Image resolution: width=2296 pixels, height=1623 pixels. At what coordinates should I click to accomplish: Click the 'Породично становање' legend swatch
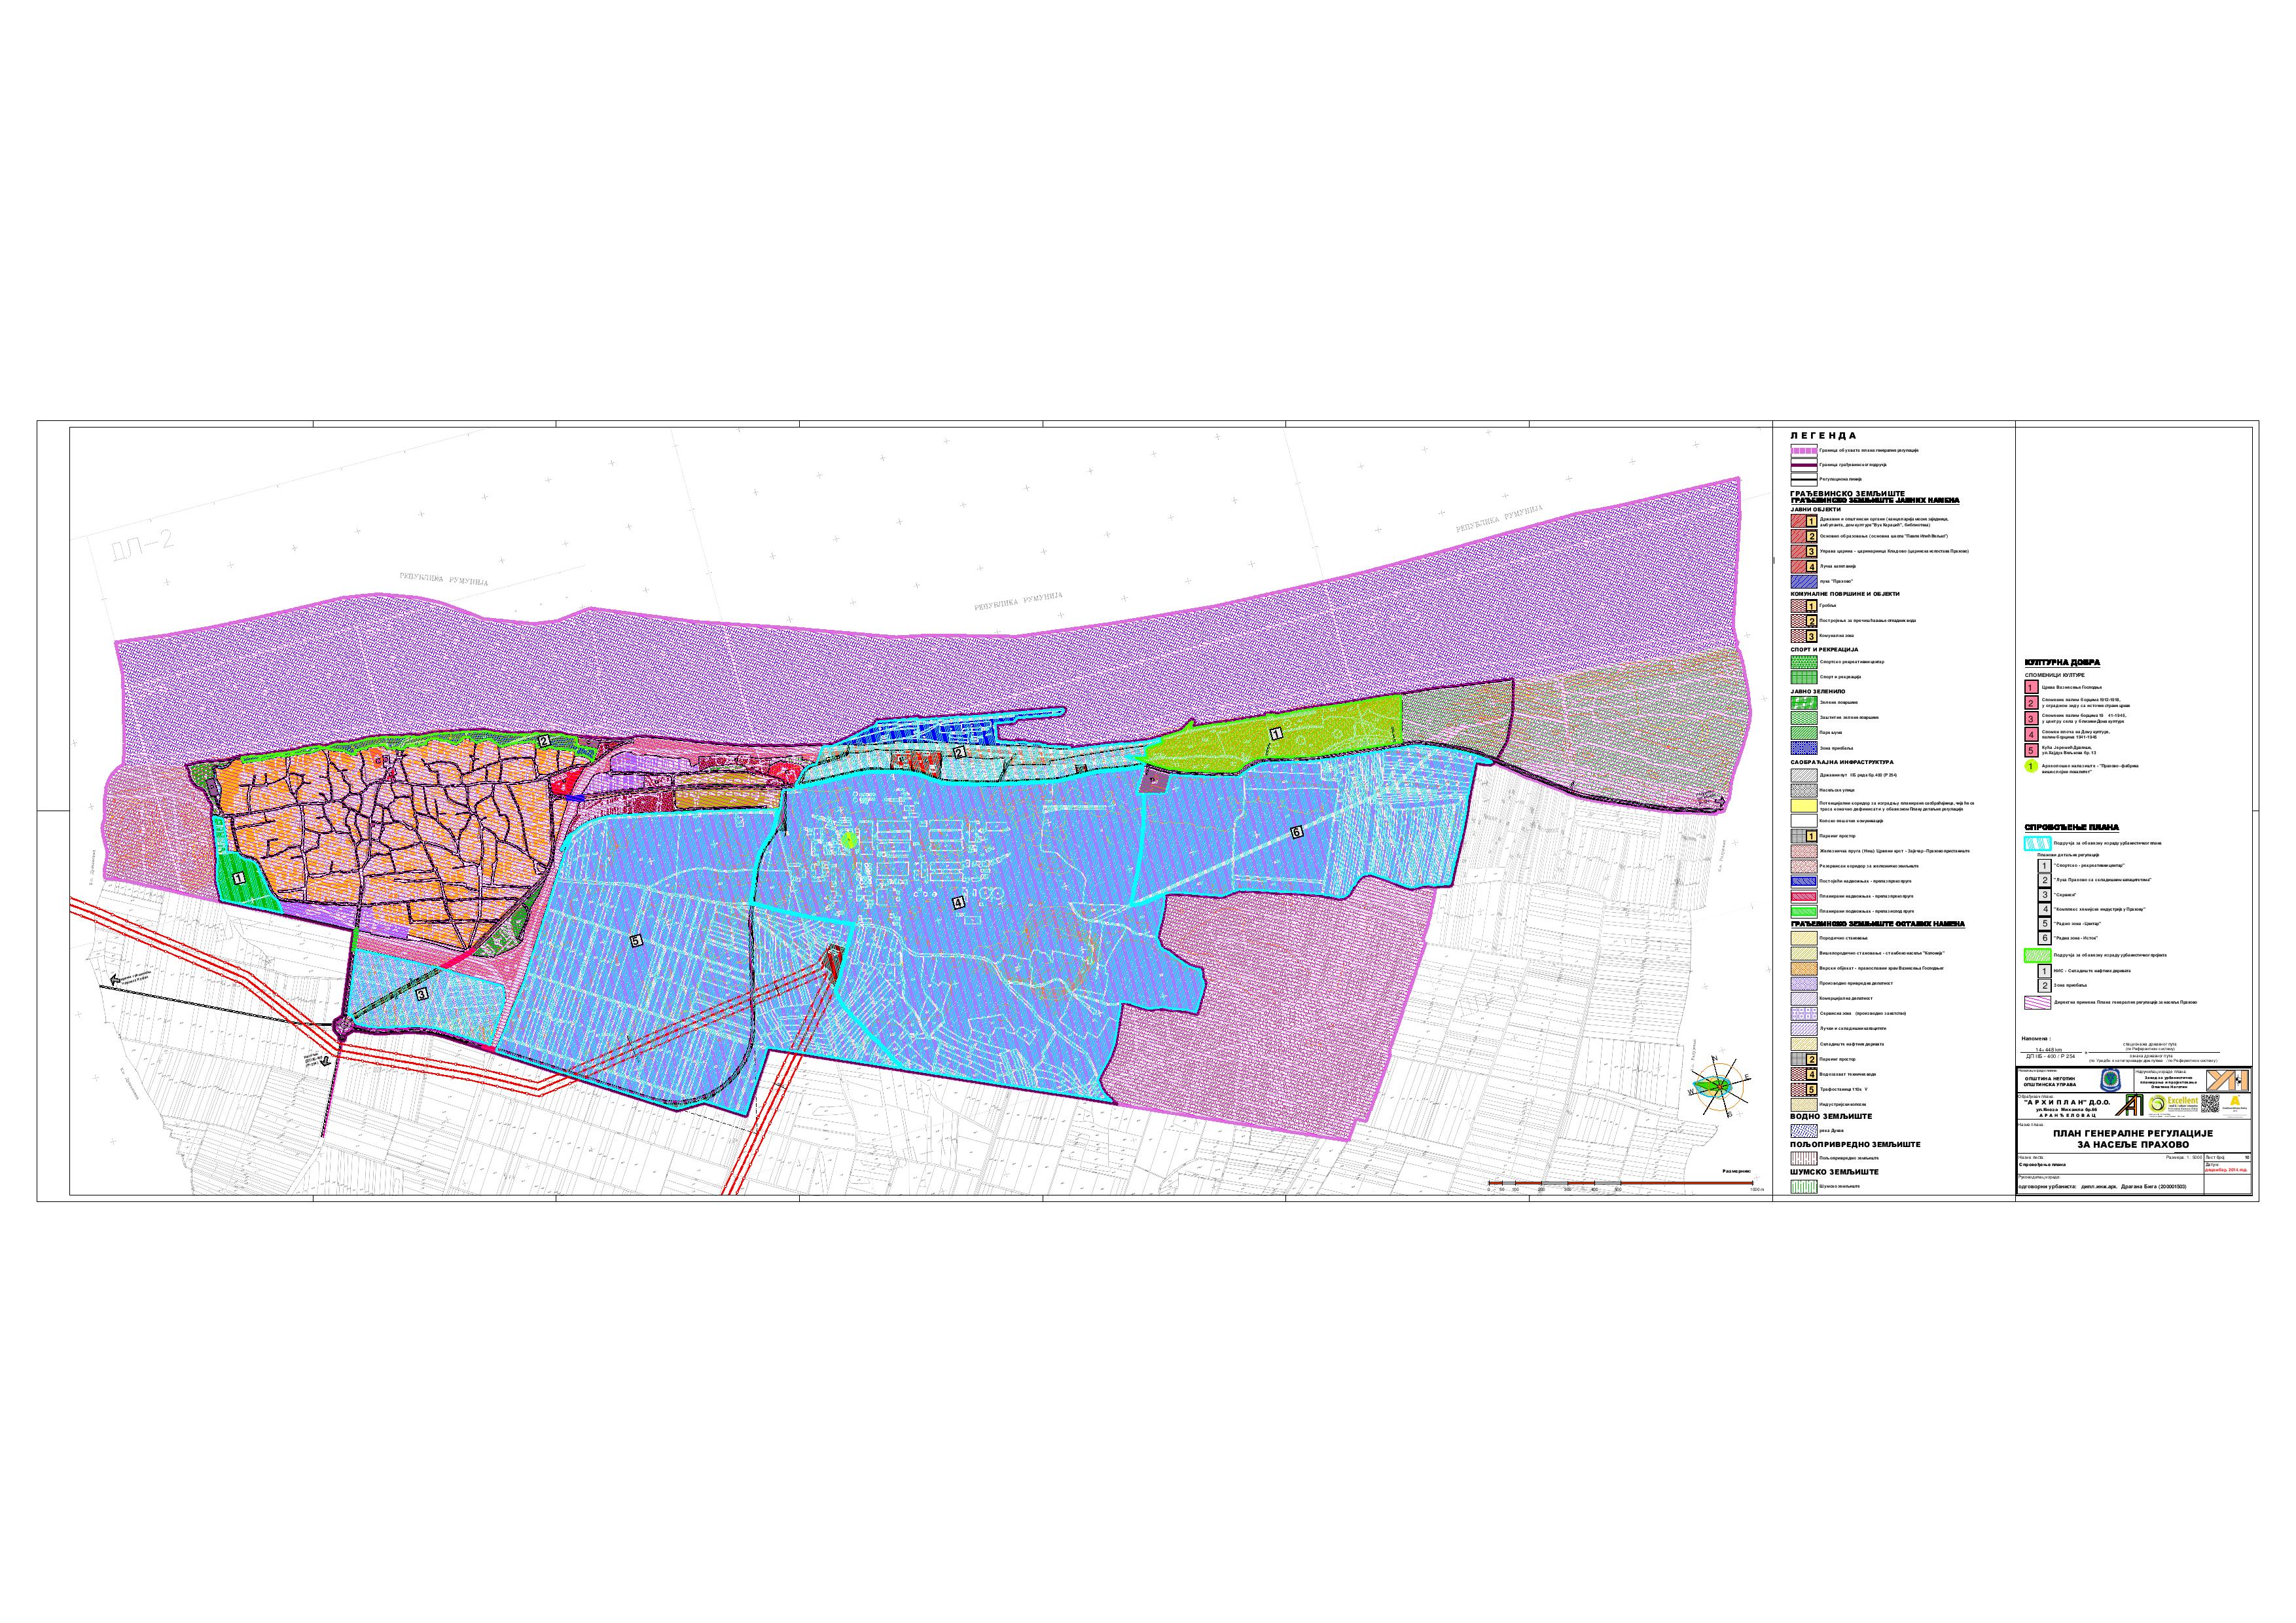(x=1805, y=938)
